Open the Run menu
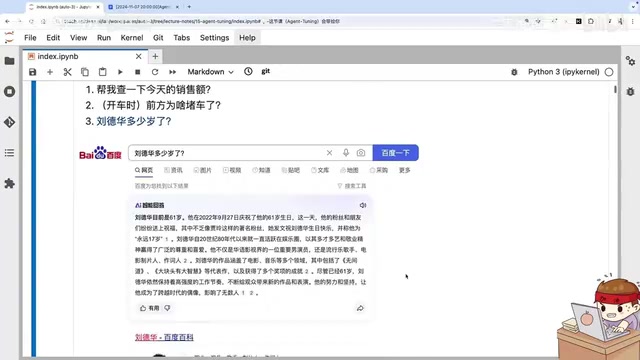Screen dimensions: 640x360 point(104,38)
